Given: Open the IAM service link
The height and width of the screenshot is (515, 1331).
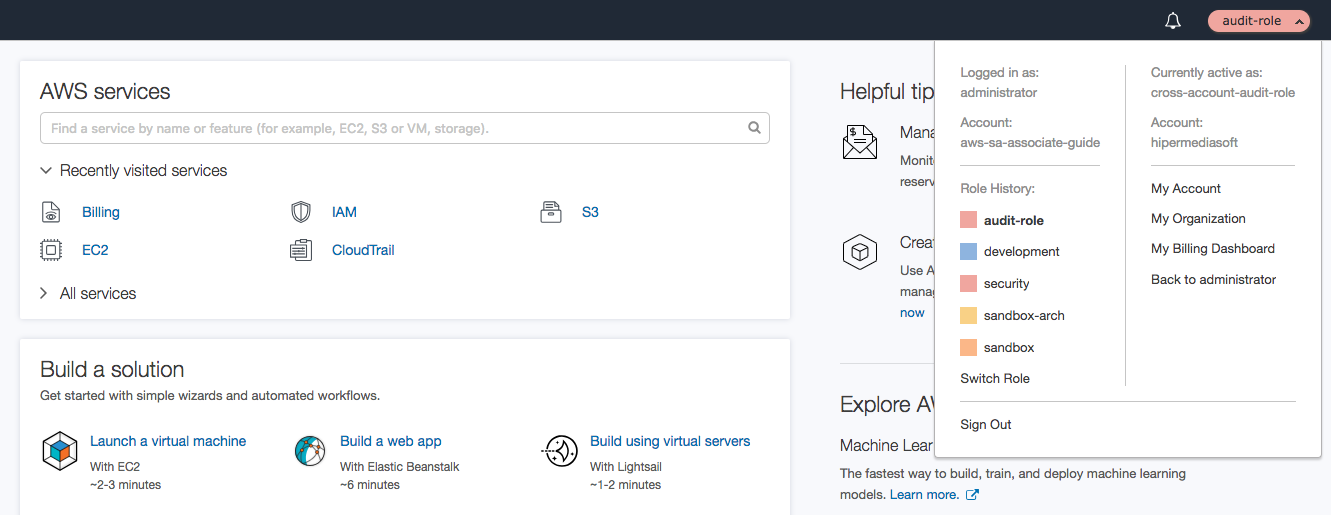Looking at the screenshot, I should point(344,212).
